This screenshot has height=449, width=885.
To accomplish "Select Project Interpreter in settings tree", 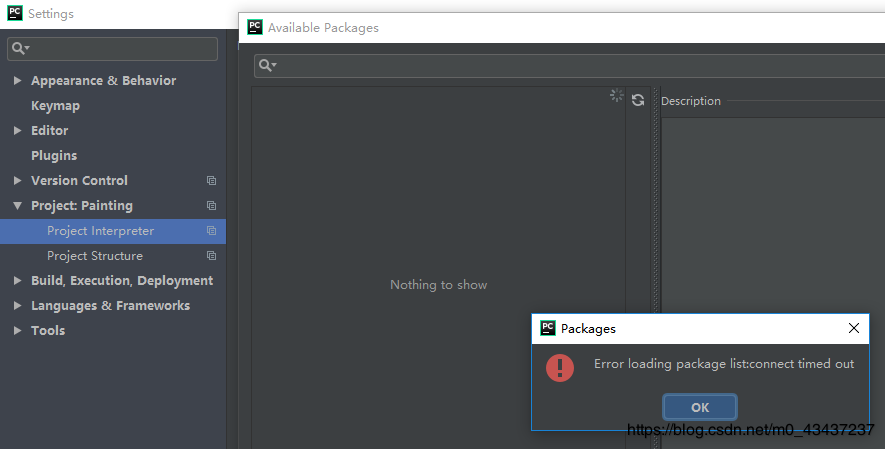I will click(100, 231).
